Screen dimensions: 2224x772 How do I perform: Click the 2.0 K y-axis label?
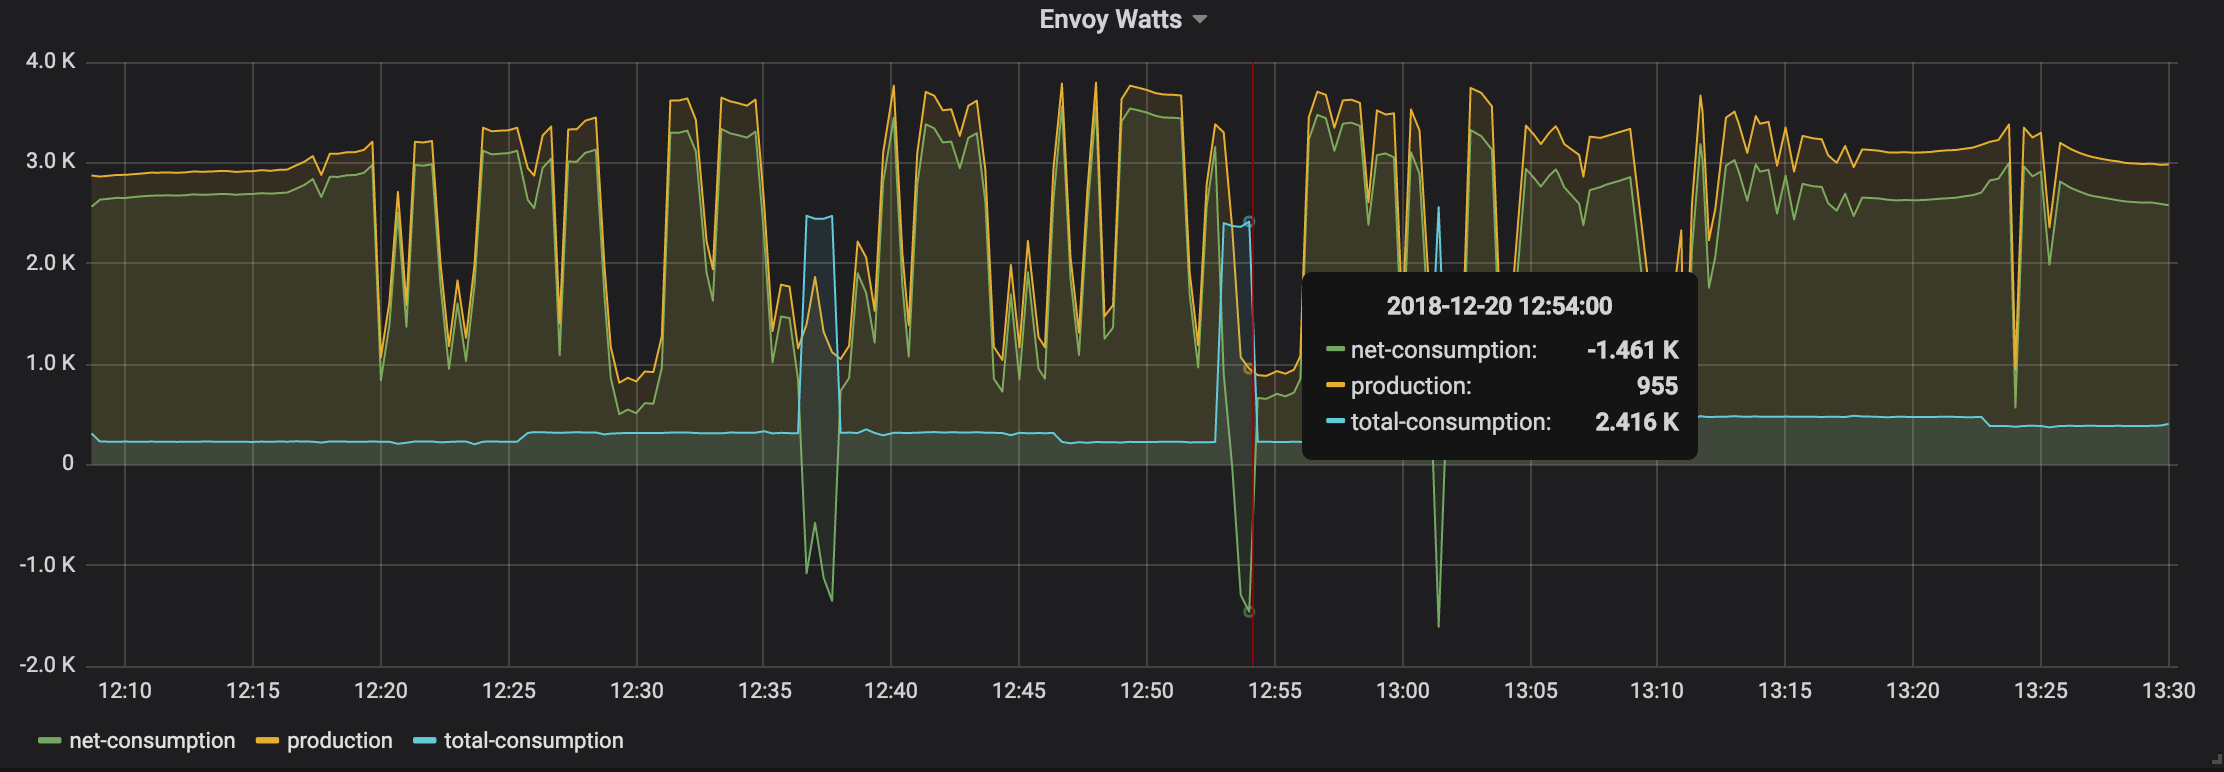(x=50, y=263)
